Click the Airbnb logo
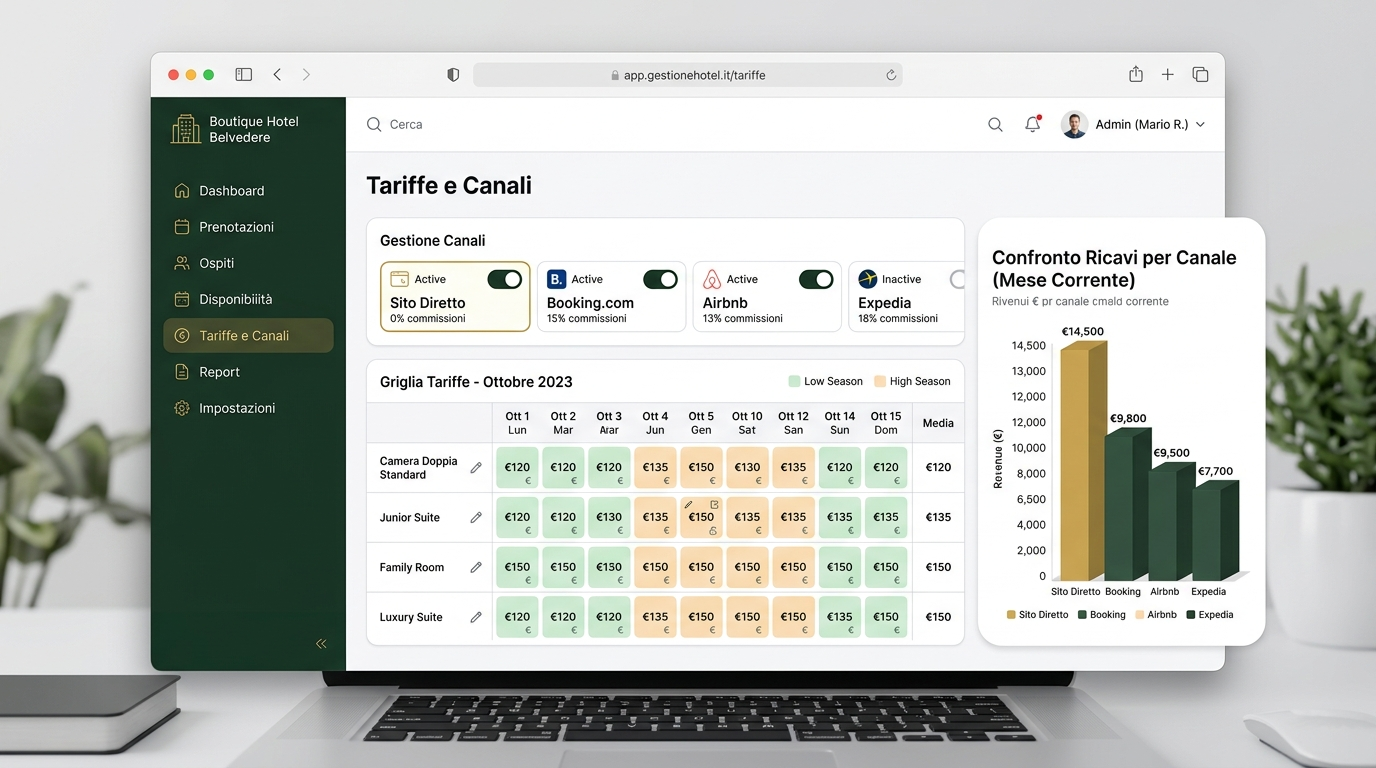 pos(712,279)
